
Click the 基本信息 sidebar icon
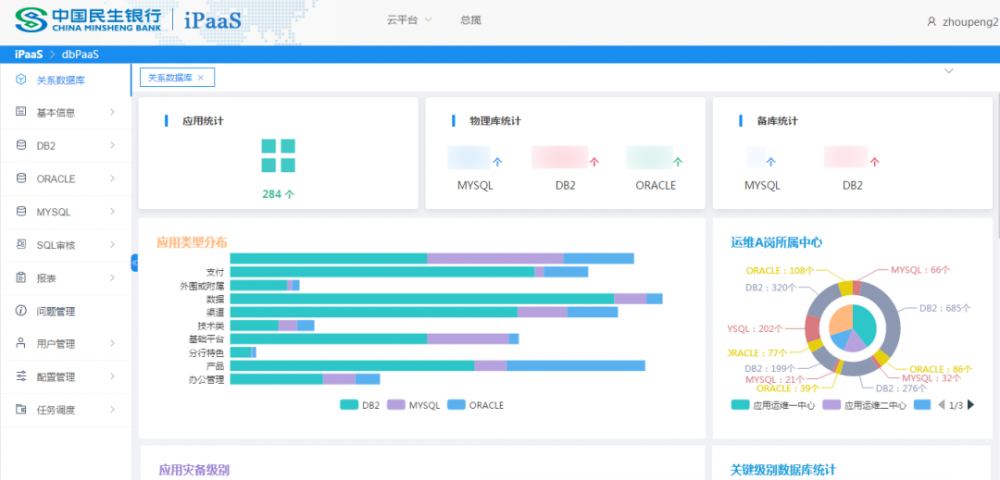tap(21, 112)
